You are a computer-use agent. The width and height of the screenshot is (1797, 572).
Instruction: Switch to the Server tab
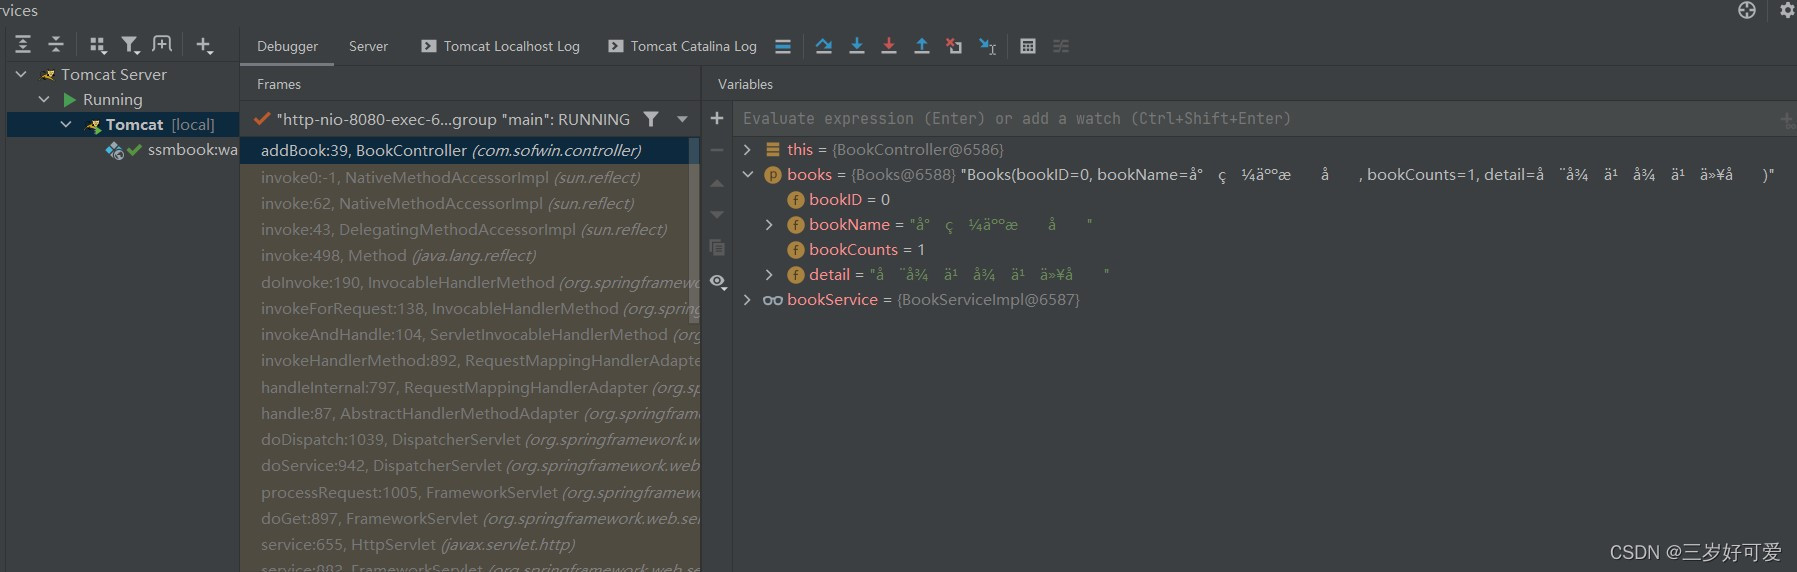[x=368, y=46]
